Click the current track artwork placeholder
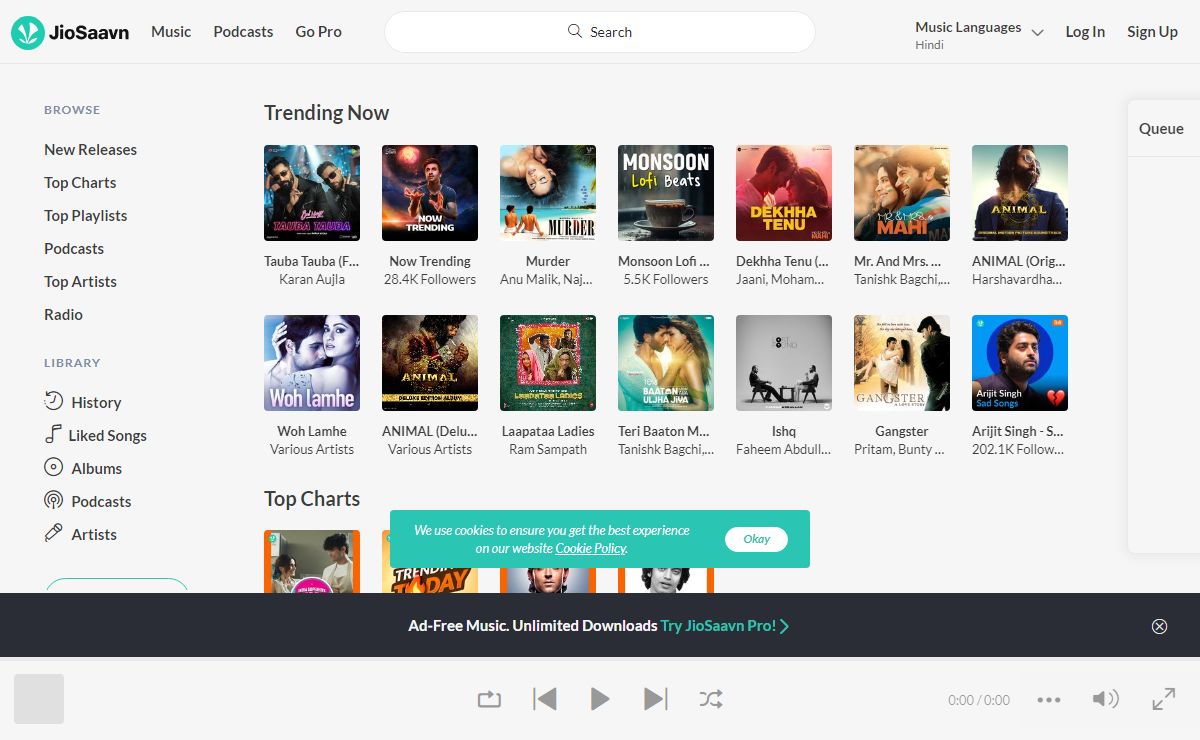The image size is (1200, 740). pos(39,699)
